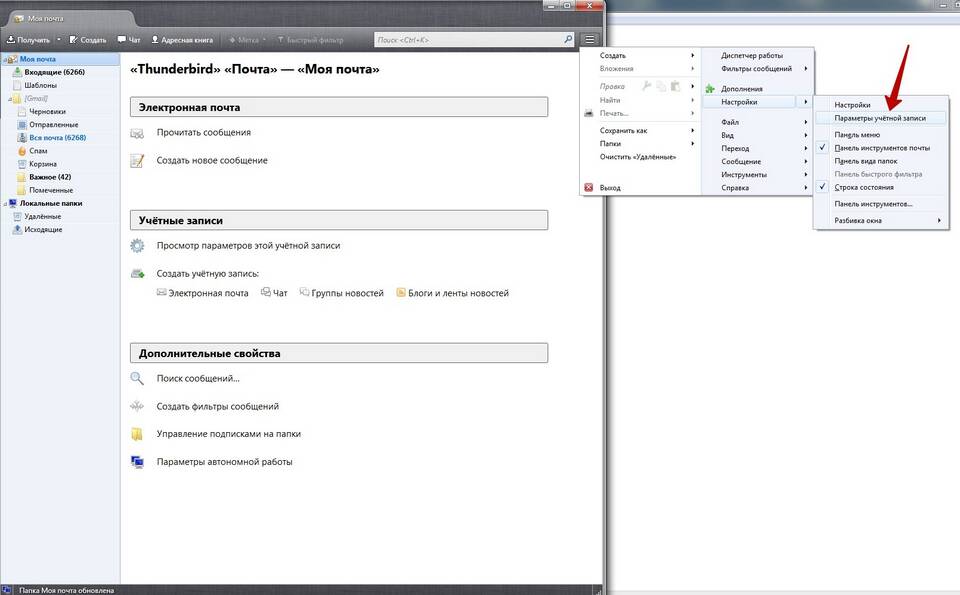This screenshot has width=960, height=595.
Task: Expand the Файл submenu arrow
Action: [806, 122]
